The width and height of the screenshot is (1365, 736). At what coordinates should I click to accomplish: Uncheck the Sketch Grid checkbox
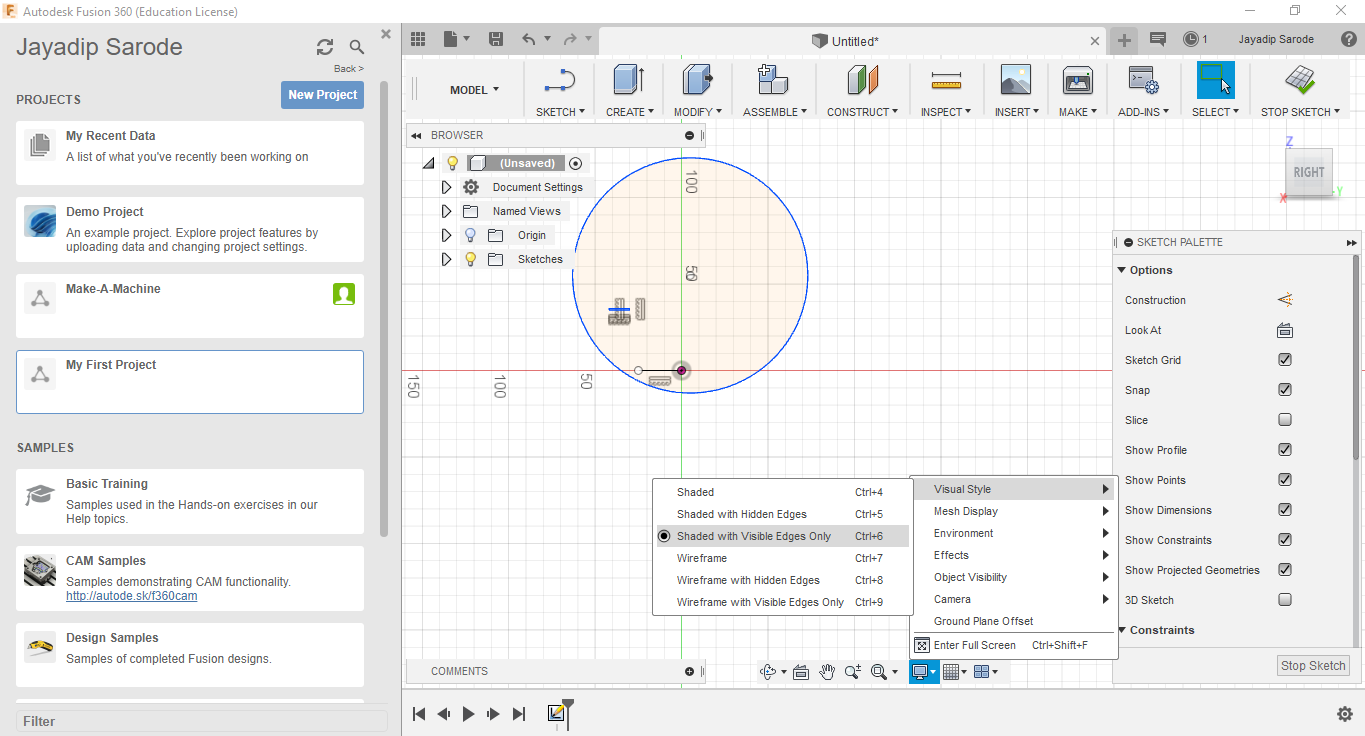[1285, 360]
